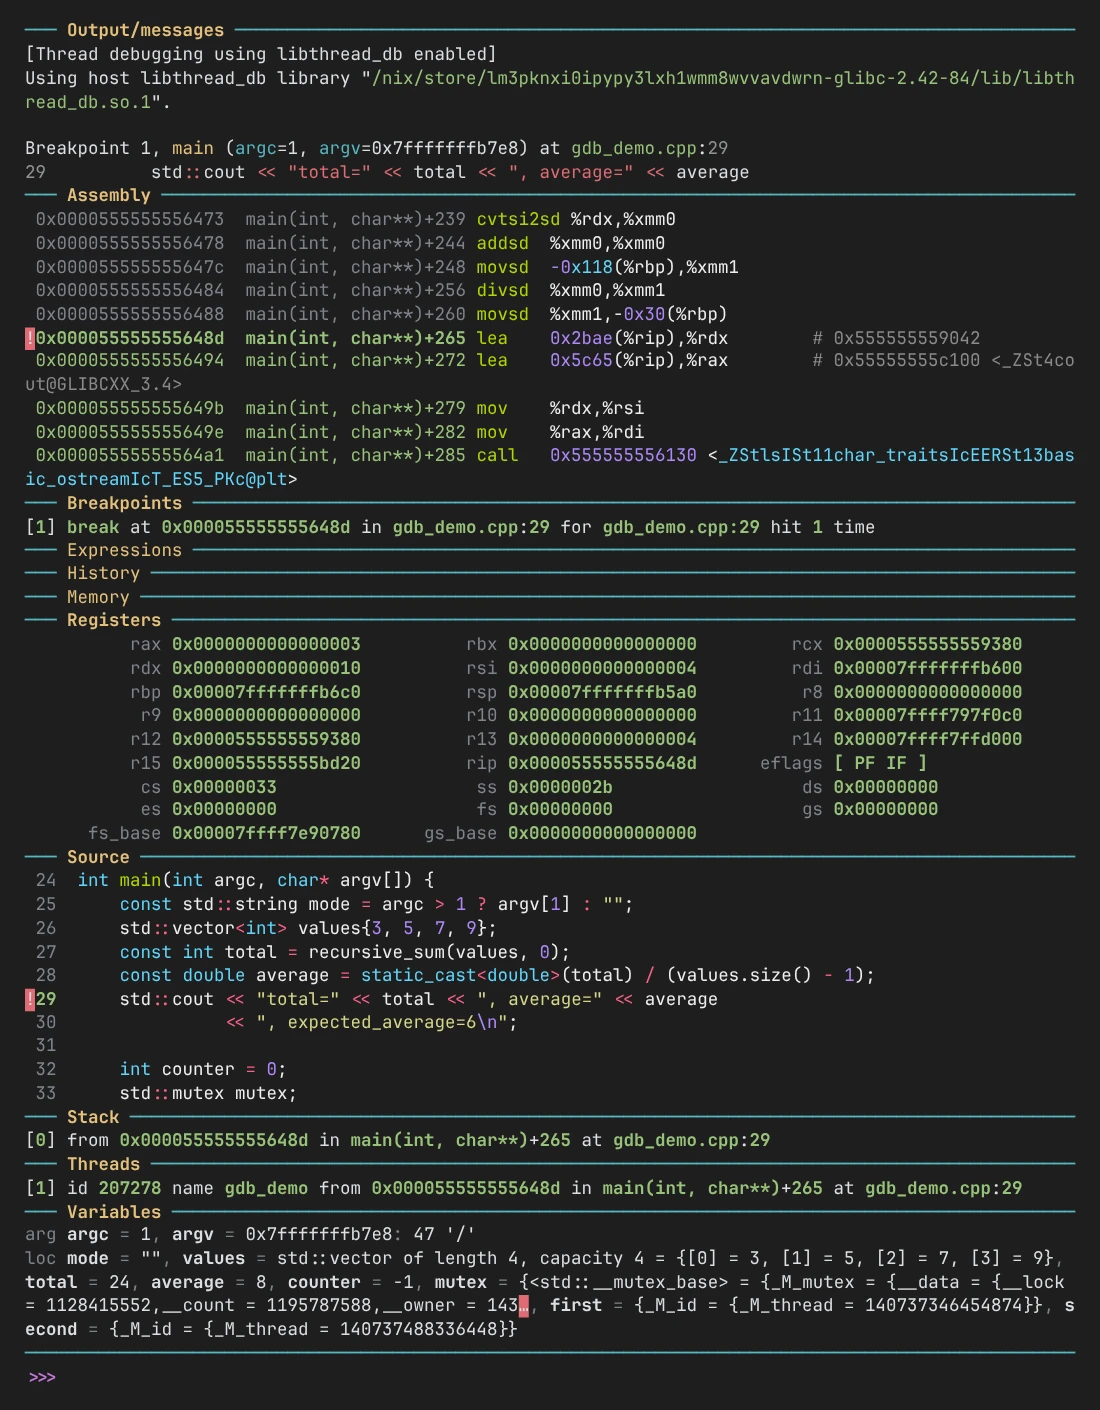Click source line 26 values vector definition
Image resolution: width=1100 pixels, height=1410 pixels.
coord(308,928)
